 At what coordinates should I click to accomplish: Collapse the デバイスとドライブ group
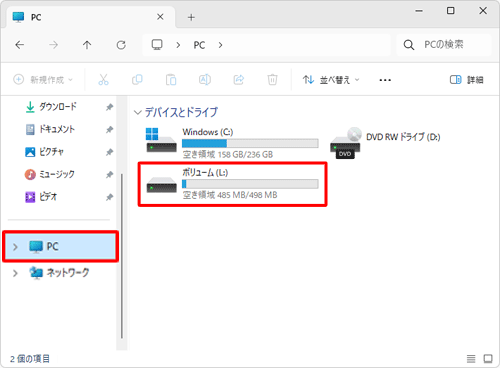tap(138, 112)
